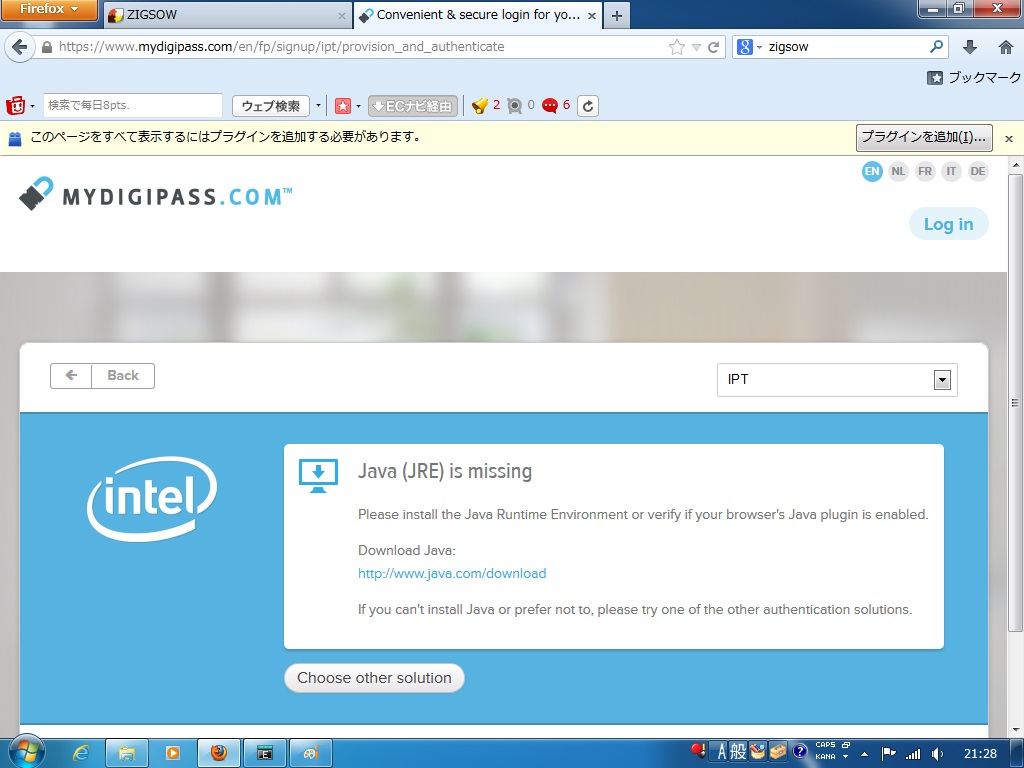Open Windows Media Player from the taskbar
The width and height of the screenshot is (1024, 768).
[x=172, y=753]
